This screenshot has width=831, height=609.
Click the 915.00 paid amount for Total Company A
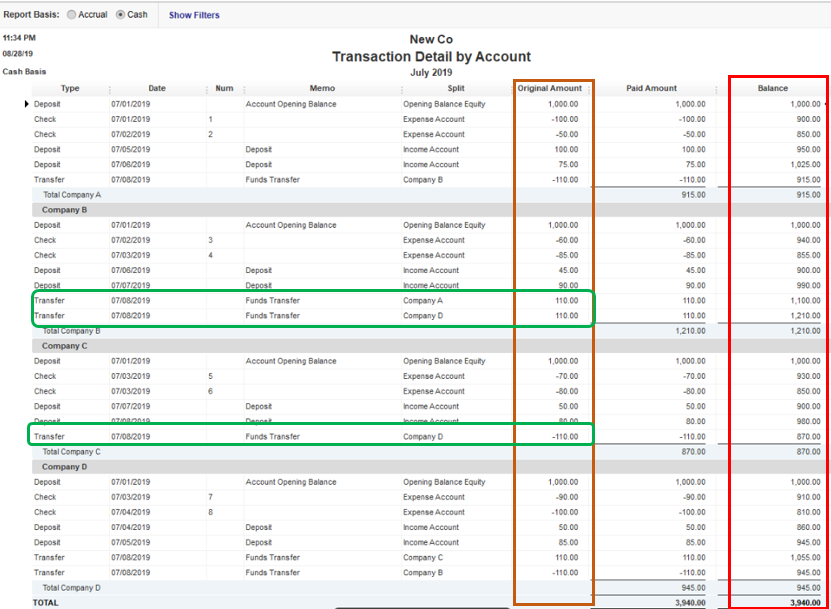(693, 195)
